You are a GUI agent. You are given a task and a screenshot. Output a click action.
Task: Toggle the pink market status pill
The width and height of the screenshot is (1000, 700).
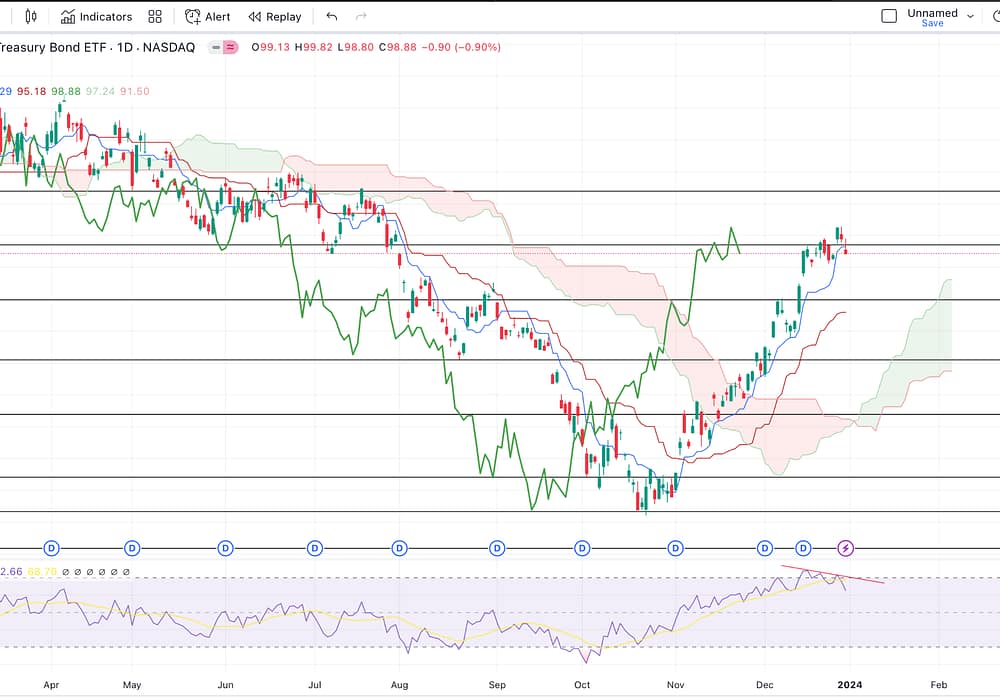click(x=231, y=47)
